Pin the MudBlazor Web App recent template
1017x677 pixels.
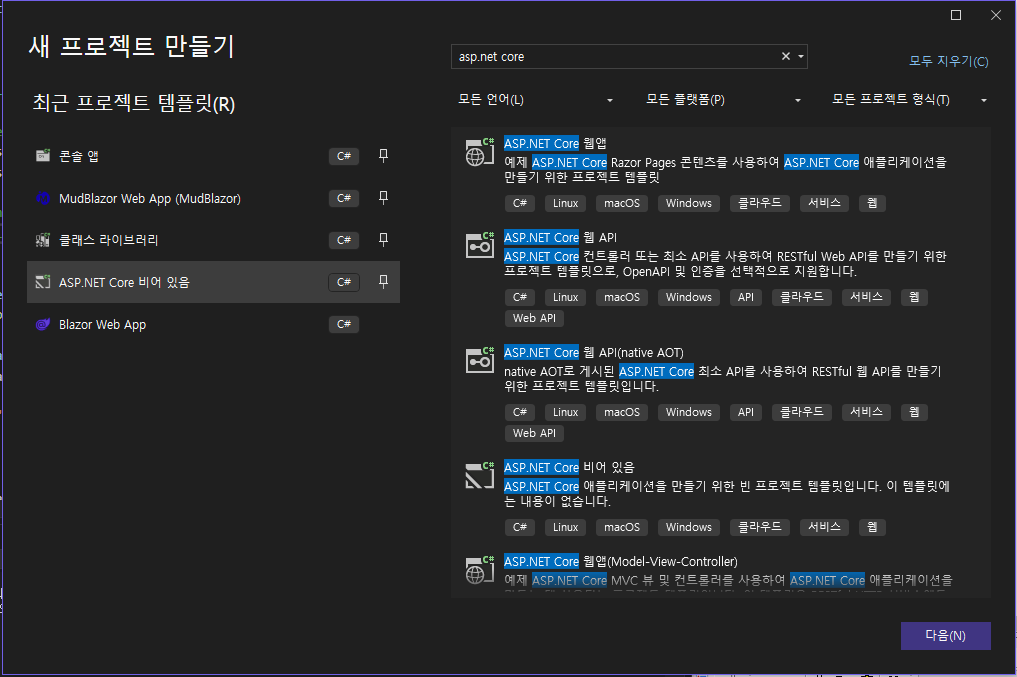tap(383, 198)
